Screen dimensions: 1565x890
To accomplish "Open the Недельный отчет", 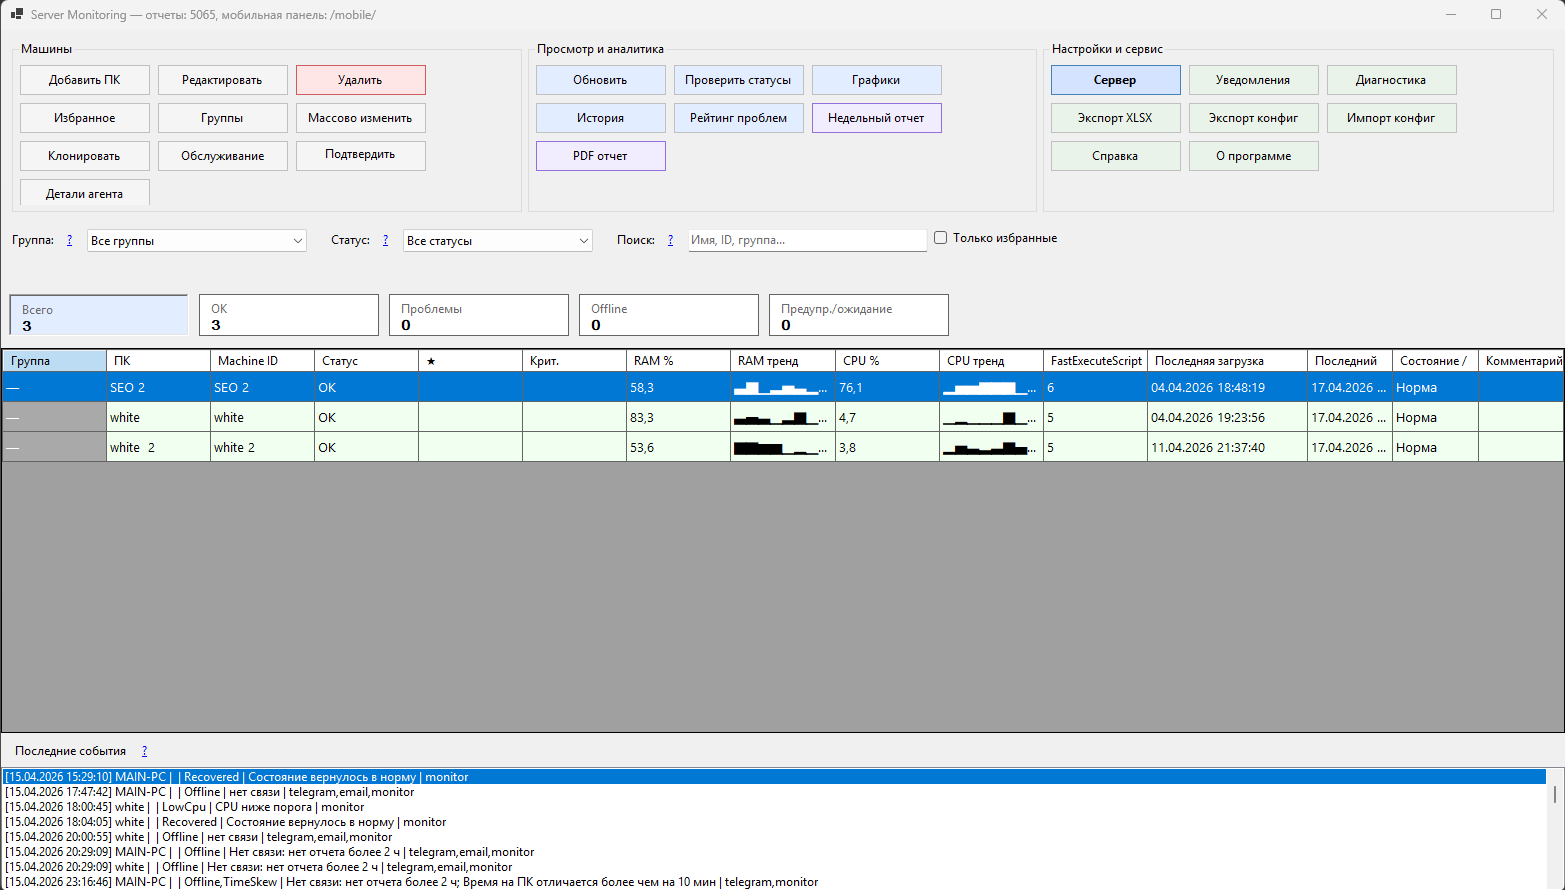I will [x=877, y=118].
